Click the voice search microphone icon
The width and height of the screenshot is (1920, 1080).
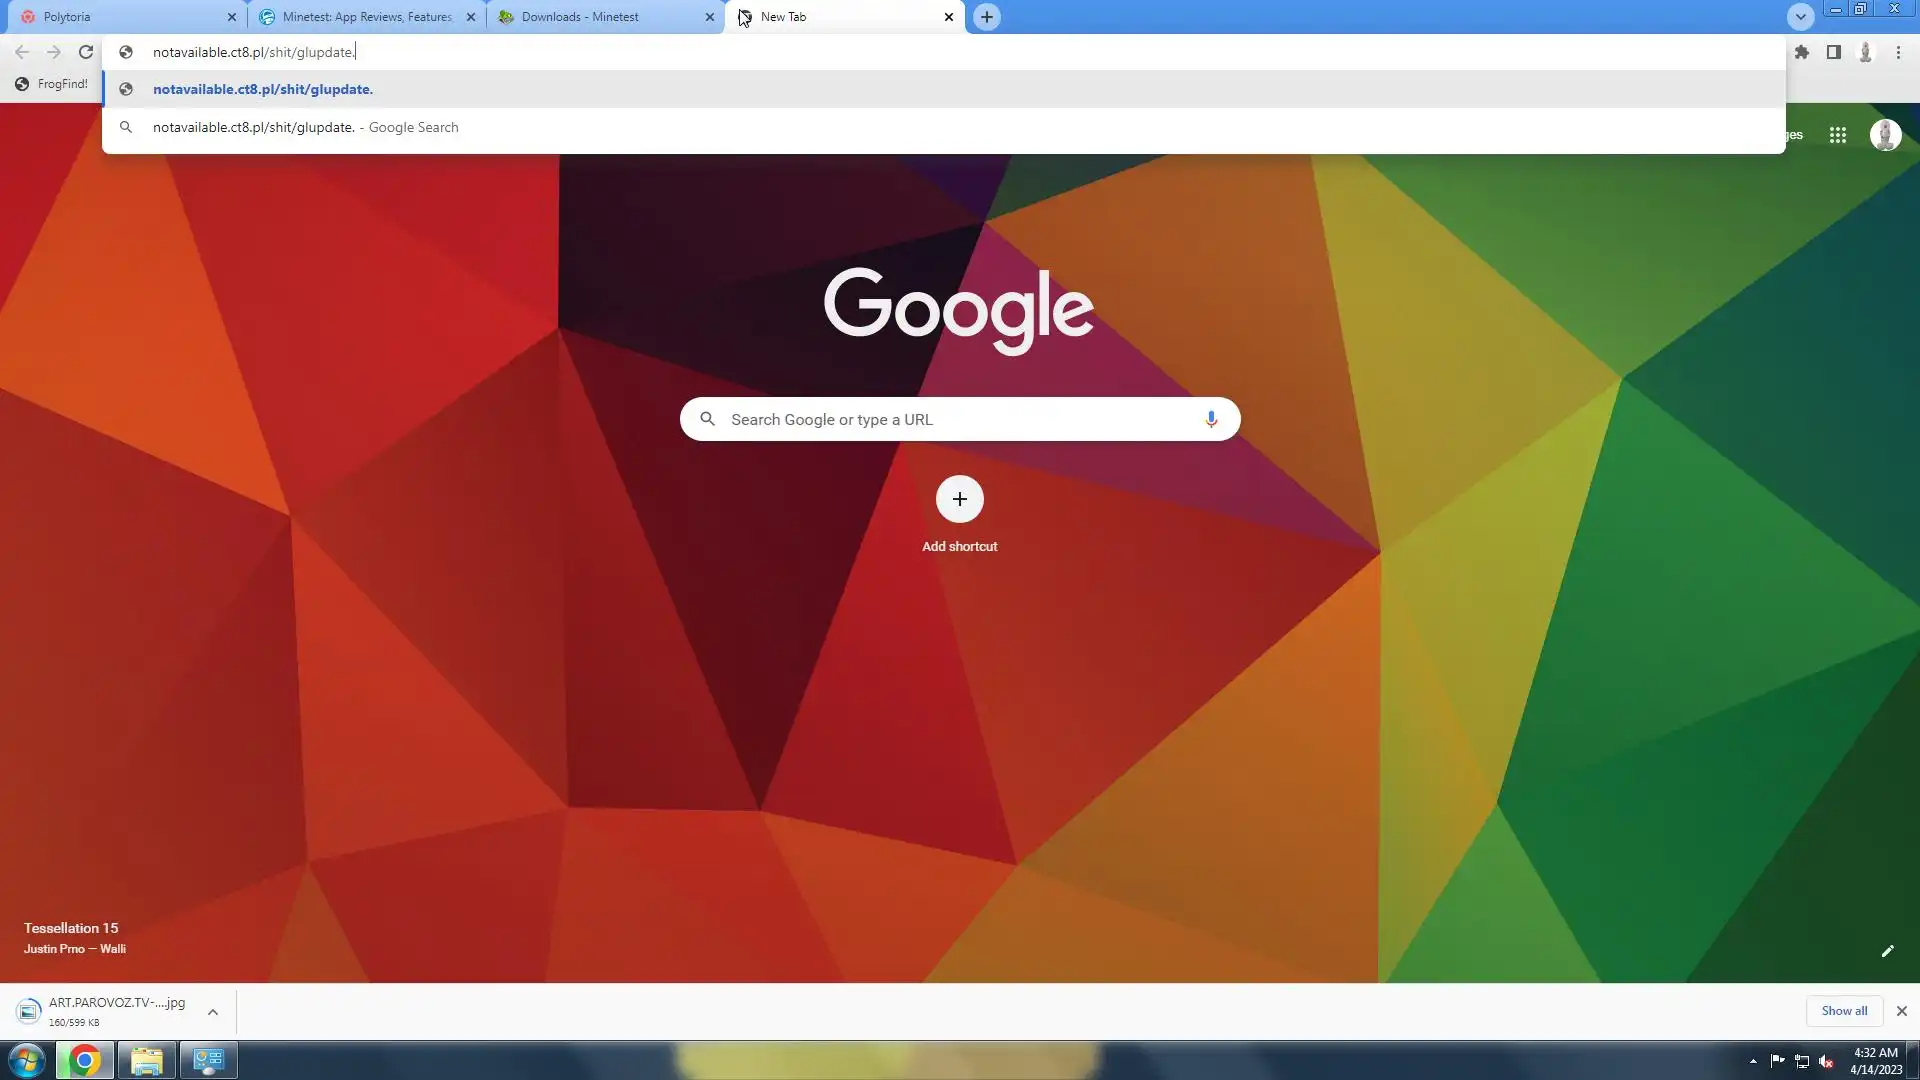[1211, 419]
